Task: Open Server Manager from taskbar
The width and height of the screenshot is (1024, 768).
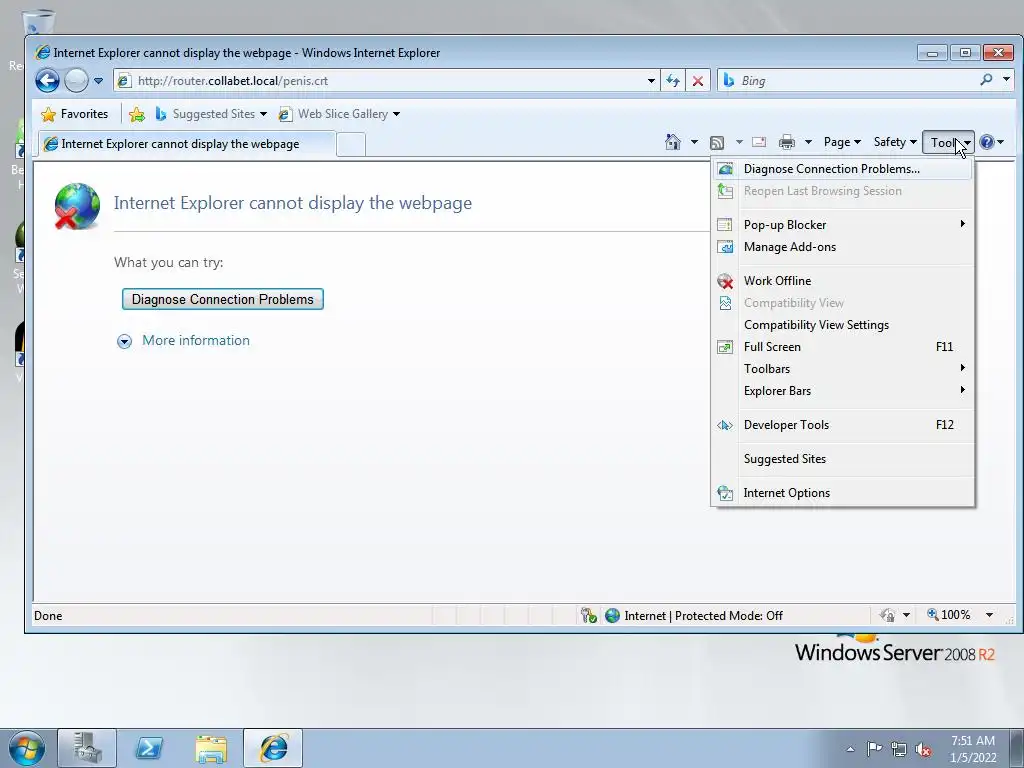Action: (x=87, y=748)
